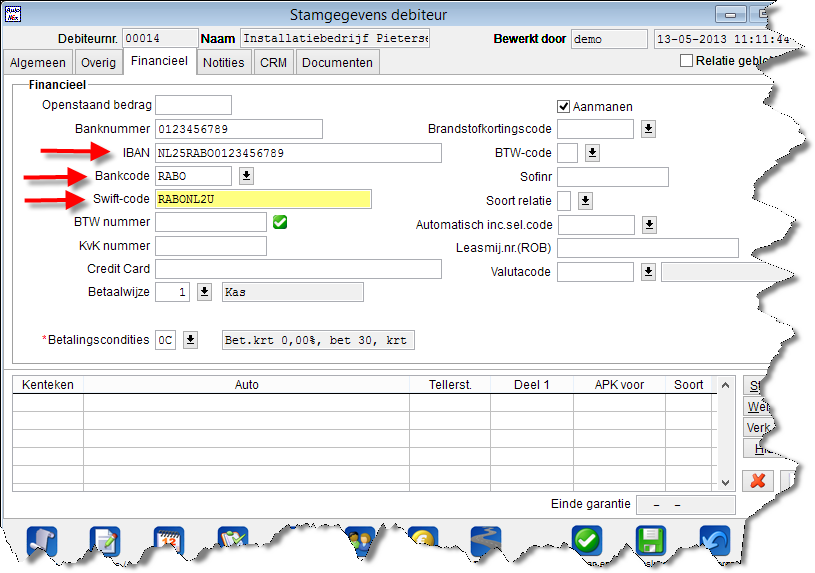
Task: Click the Bankcode field containing RABO
Action: click(193, 176)
